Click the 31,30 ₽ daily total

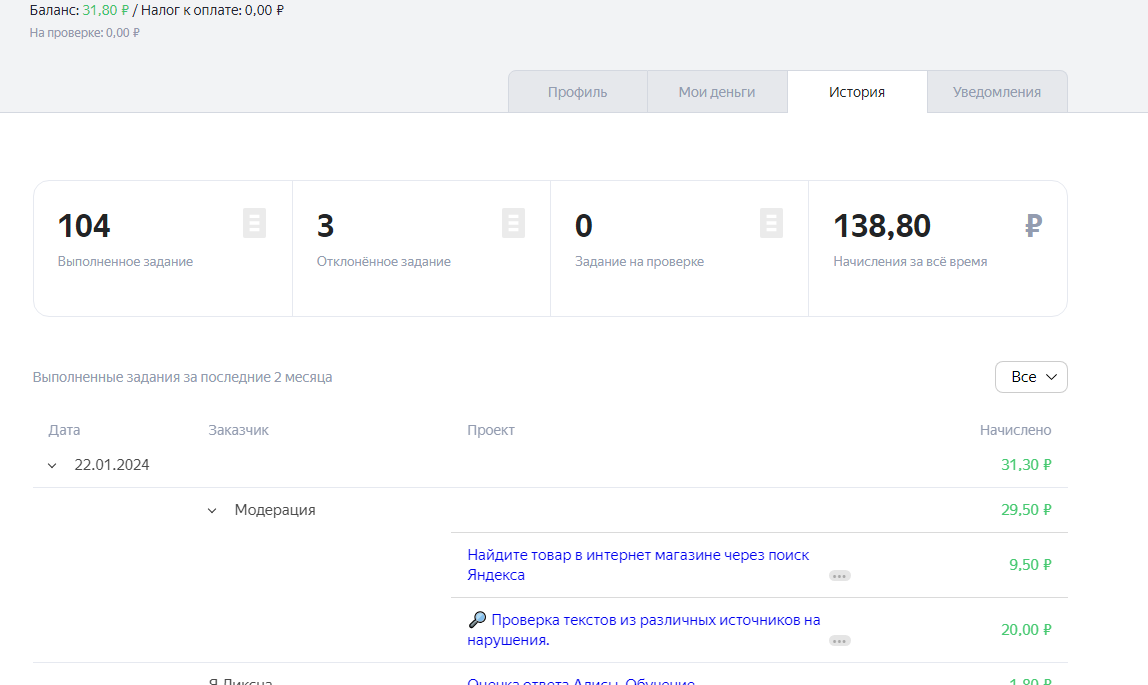(1026, 465)
